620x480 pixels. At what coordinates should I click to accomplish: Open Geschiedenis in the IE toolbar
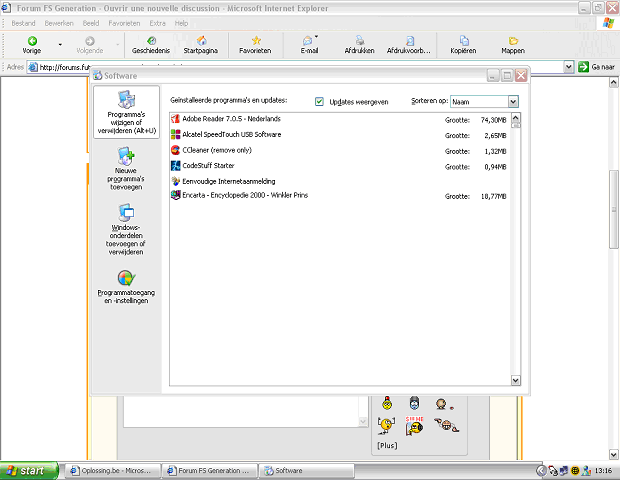click(x=151, y=45)
